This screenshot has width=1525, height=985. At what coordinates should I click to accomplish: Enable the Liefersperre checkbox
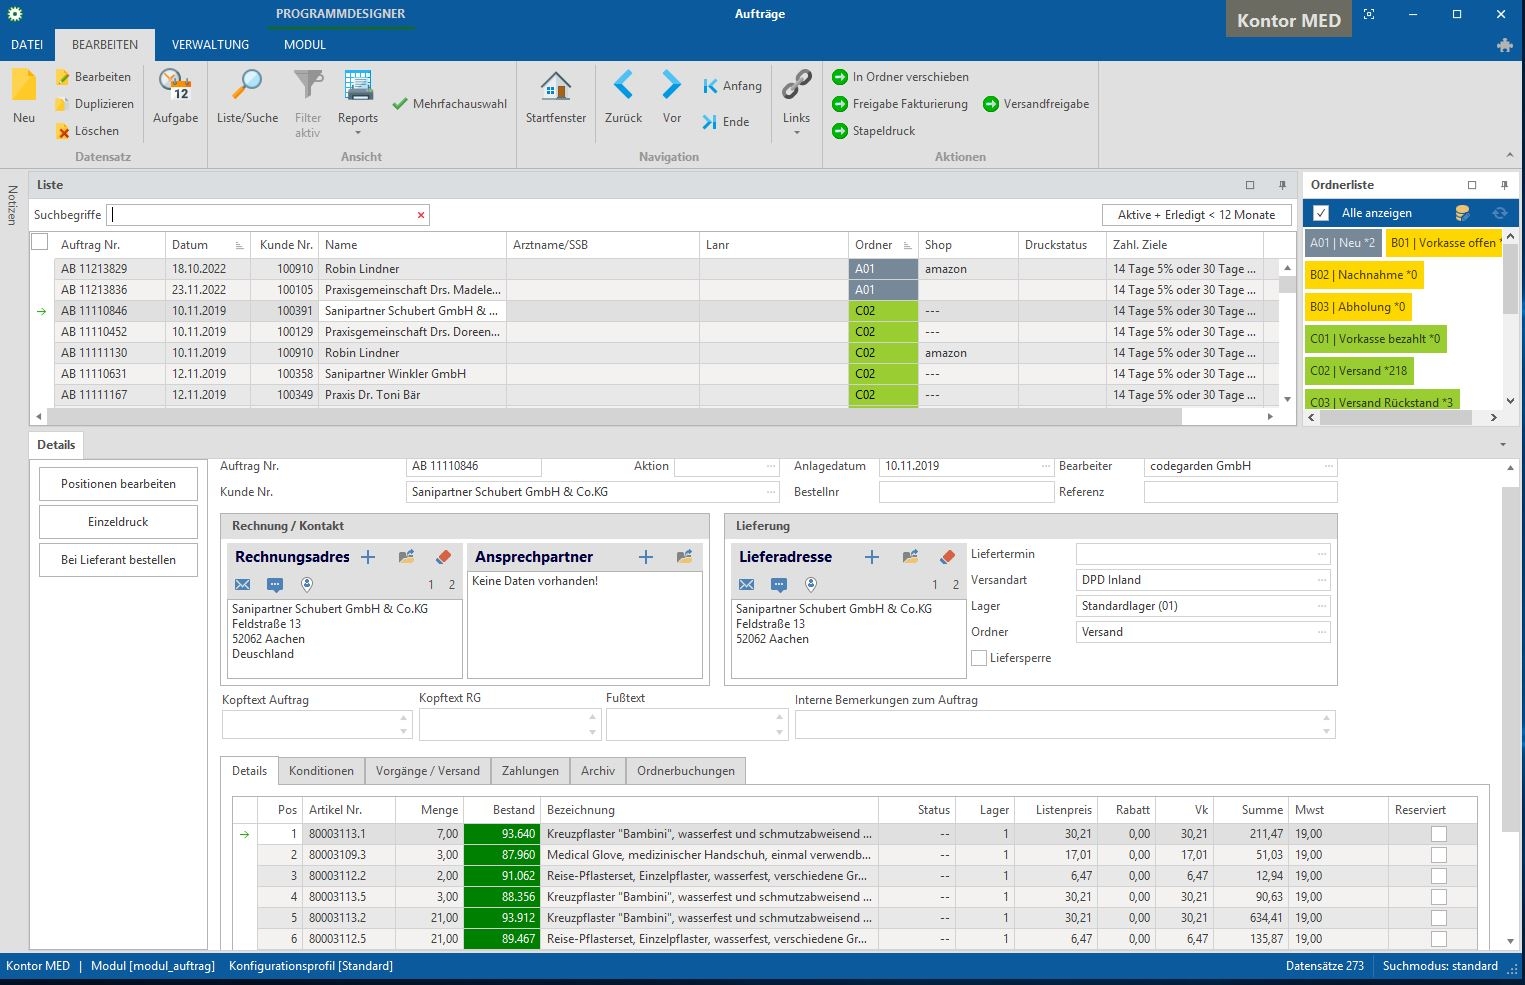979,658
